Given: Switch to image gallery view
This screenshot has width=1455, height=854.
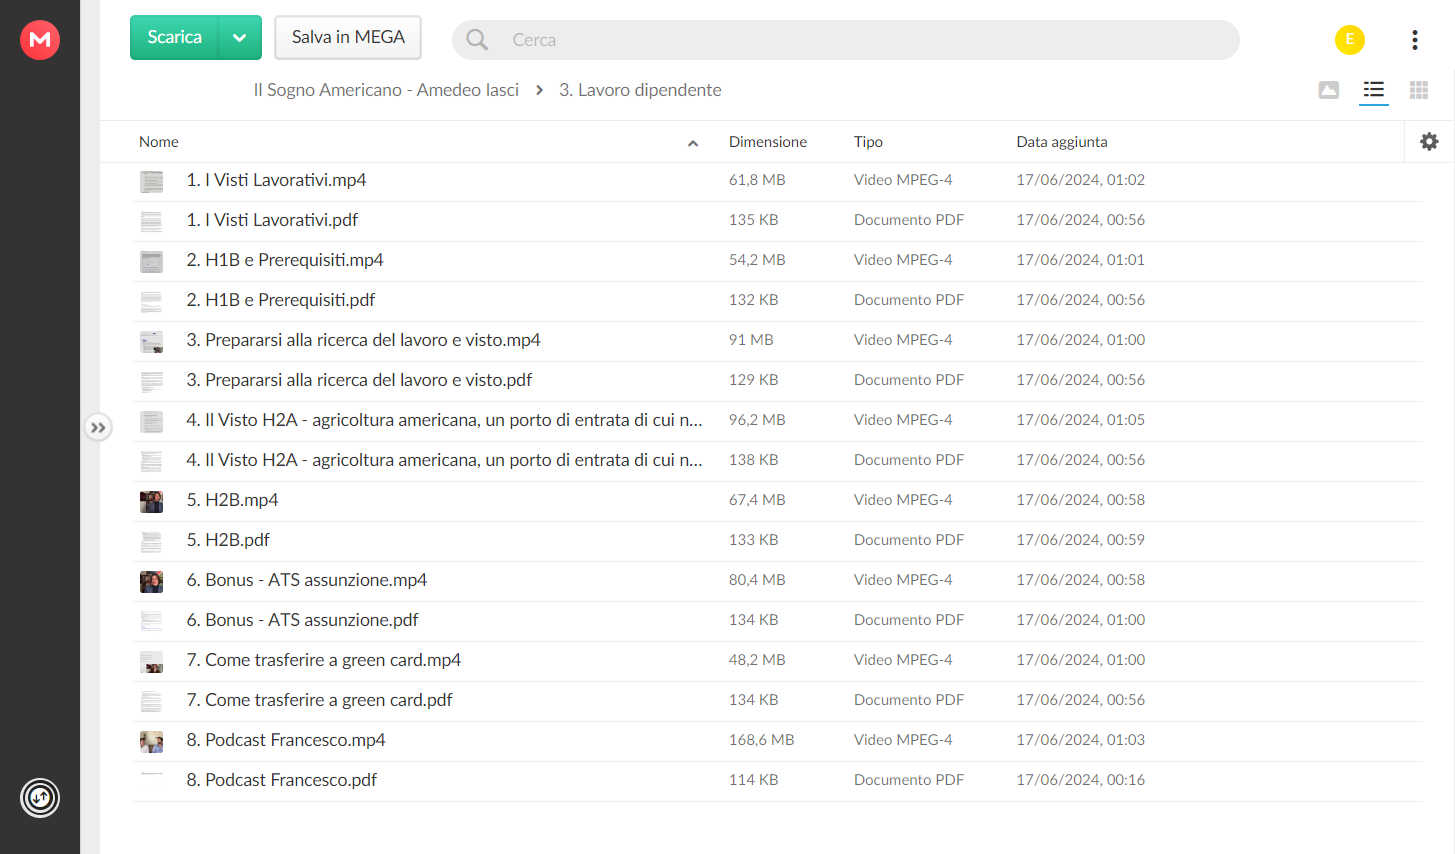Looking at the screenshot, I should [1329, 91].
